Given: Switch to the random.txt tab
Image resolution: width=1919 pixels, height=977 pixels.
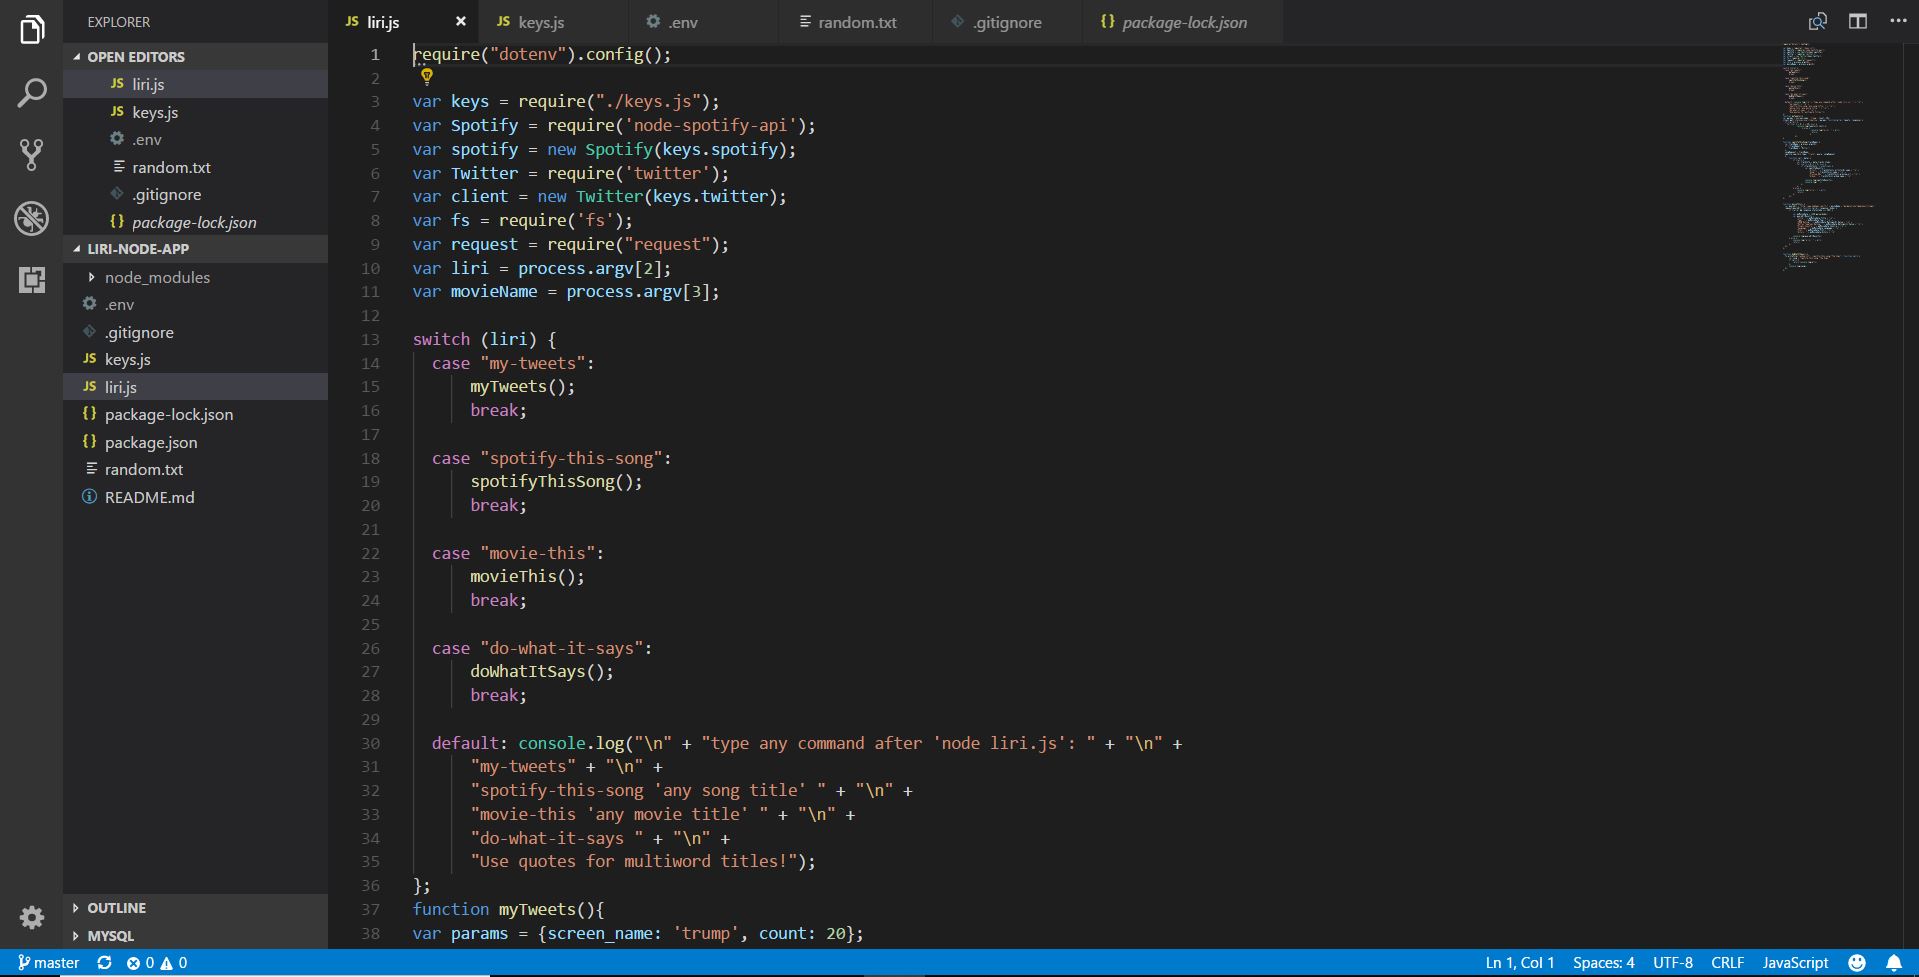Looking at the screenshot, I should pos(857,22).
